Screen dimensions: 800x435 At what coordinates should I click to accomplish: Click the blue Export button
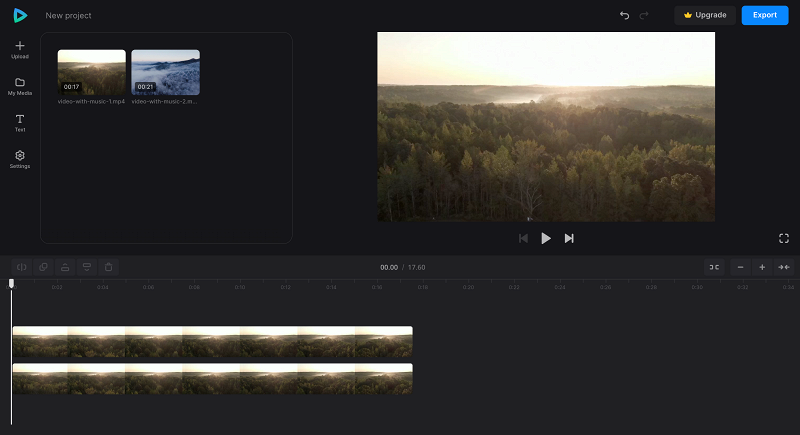tap(764, 15)
